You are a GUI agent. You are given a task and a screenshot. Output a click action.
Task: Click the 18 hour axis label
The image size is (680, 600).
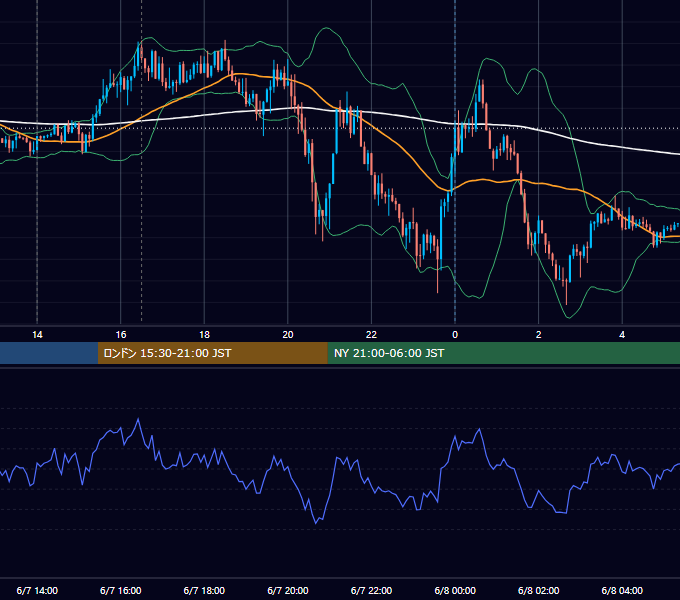tap(204, 335)
